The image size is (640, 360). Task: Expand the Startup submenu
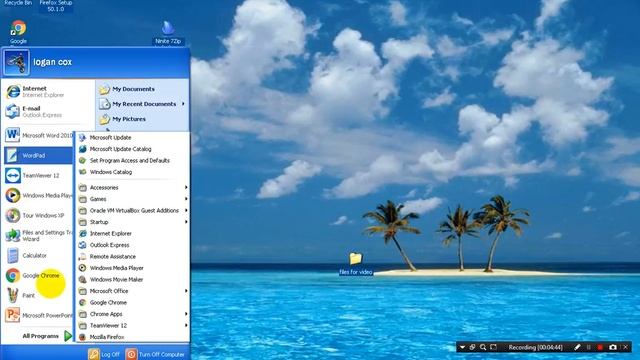point(133,222)
